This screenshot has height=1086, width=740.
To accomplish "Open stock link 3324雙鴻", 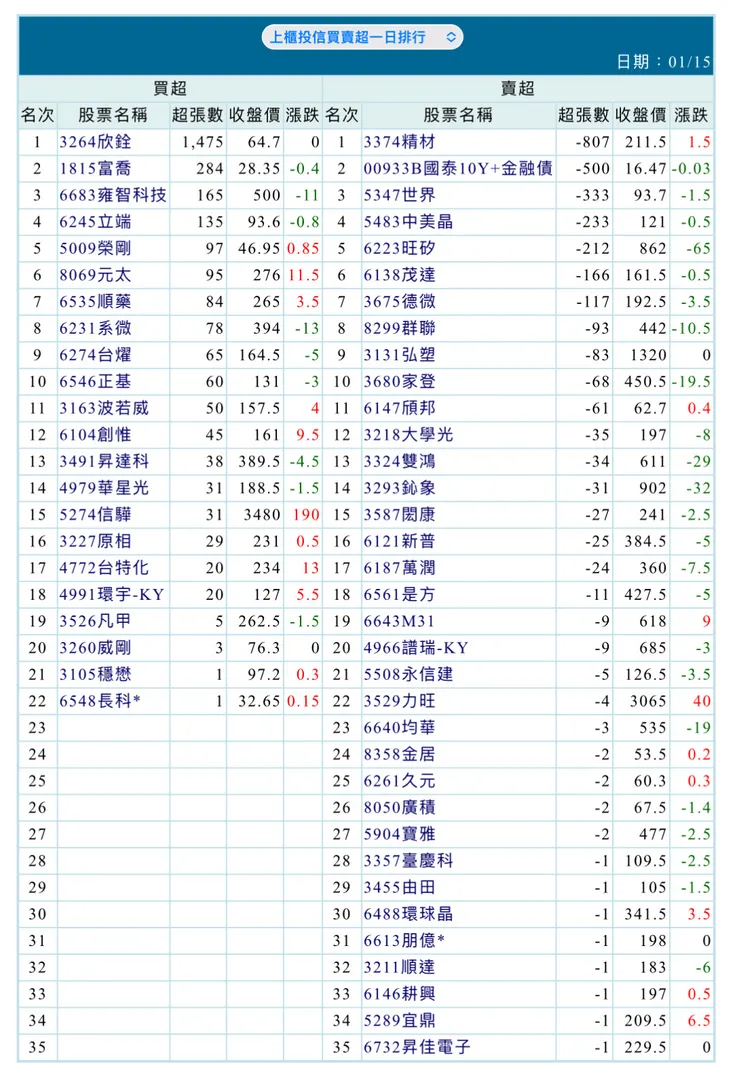I will tap(400, 461).
